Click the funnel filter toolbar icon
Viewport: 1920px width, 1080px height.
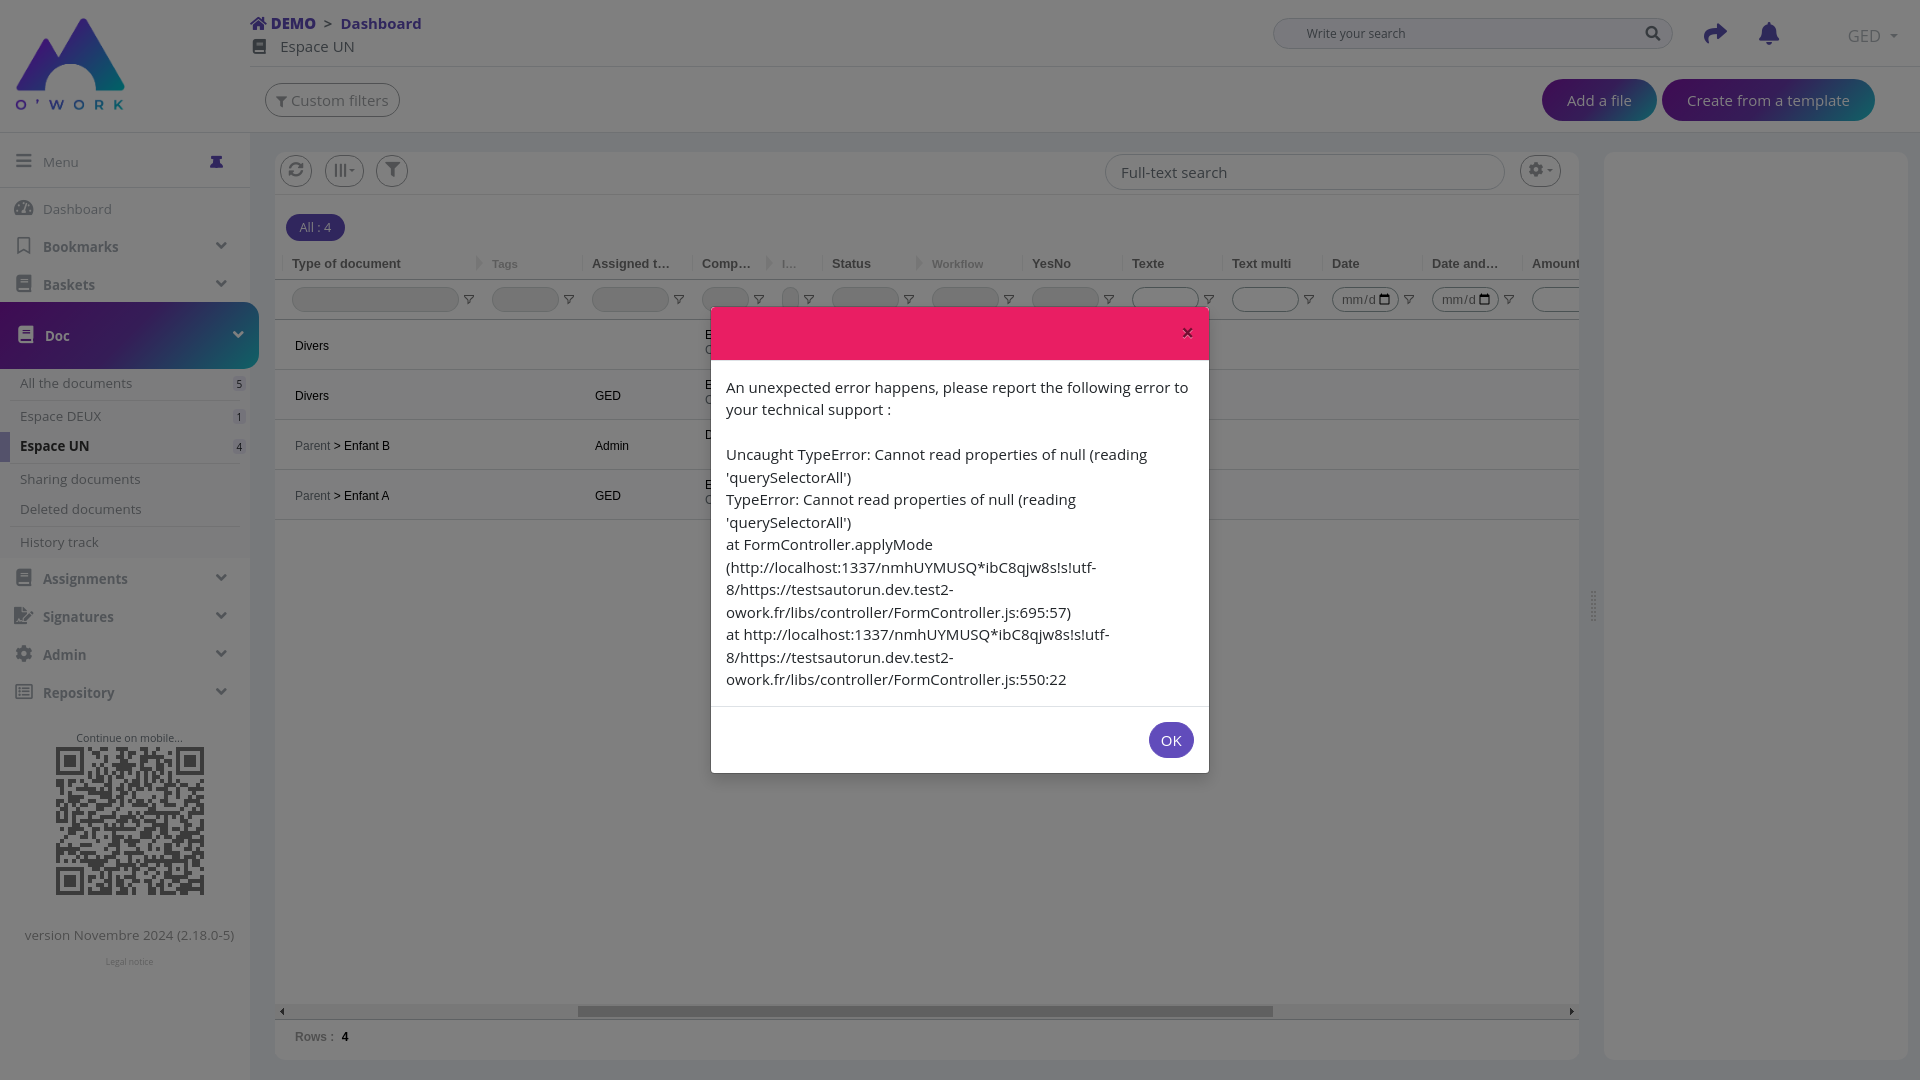(392, 171)
